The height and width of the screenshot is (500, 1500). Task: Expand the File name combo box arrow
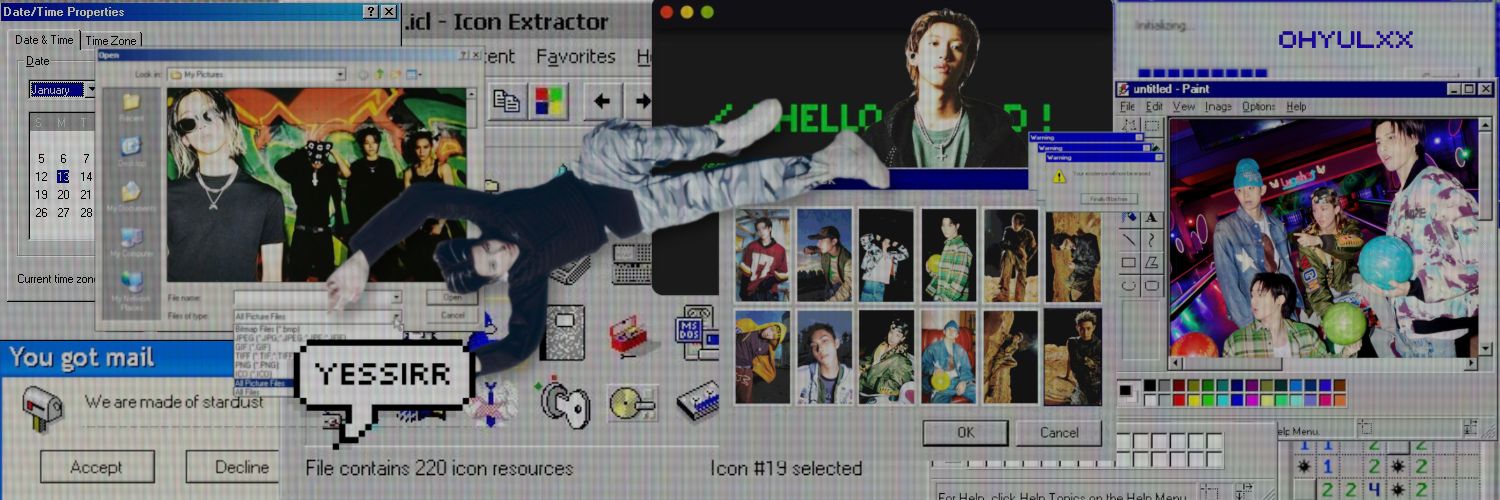[x=396, y=297]
